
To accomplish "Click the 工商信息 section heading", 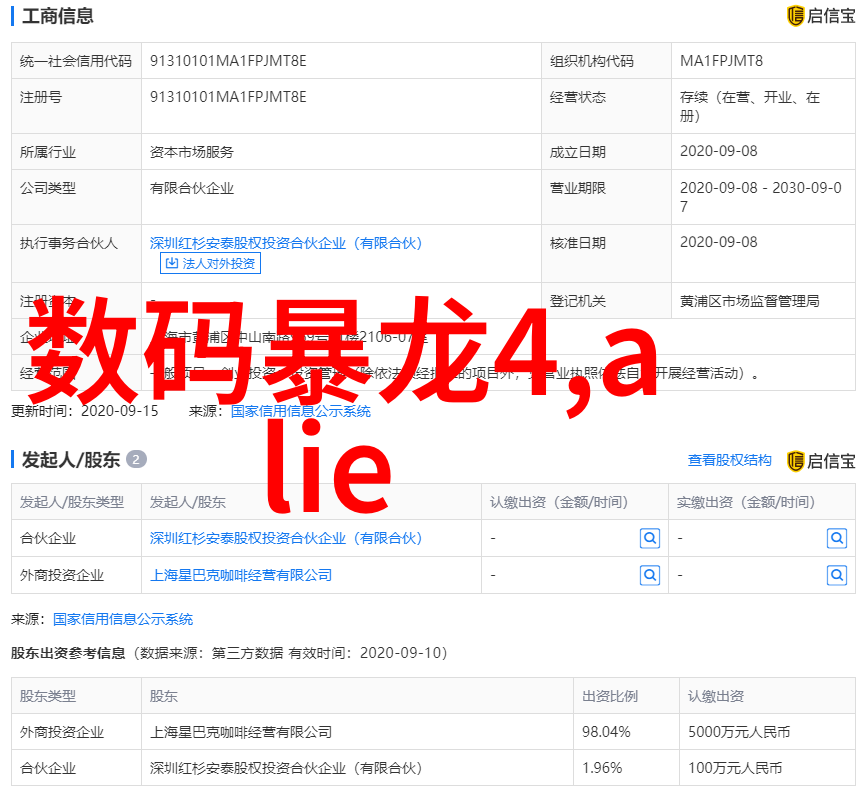I will pos(58,16).
